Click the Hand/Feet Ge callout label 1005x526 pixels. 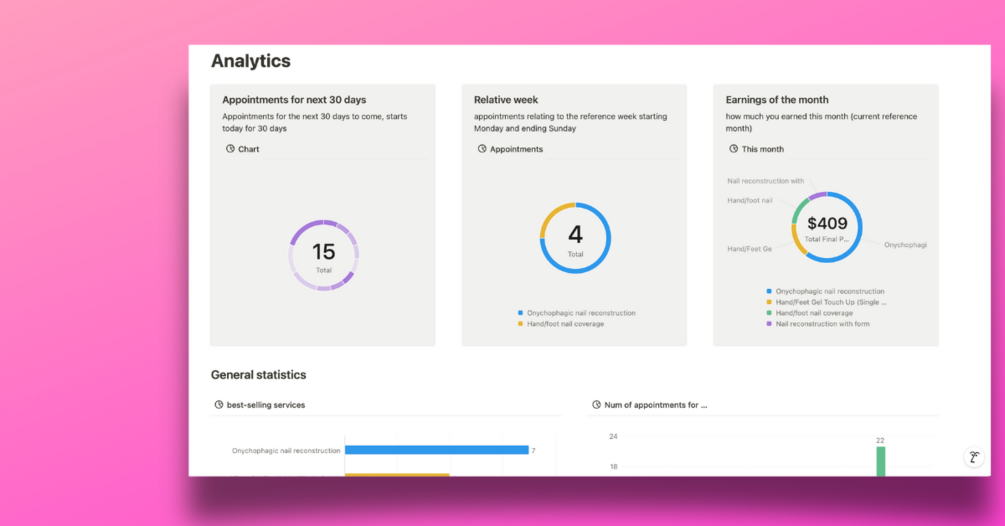click(749, 249)
